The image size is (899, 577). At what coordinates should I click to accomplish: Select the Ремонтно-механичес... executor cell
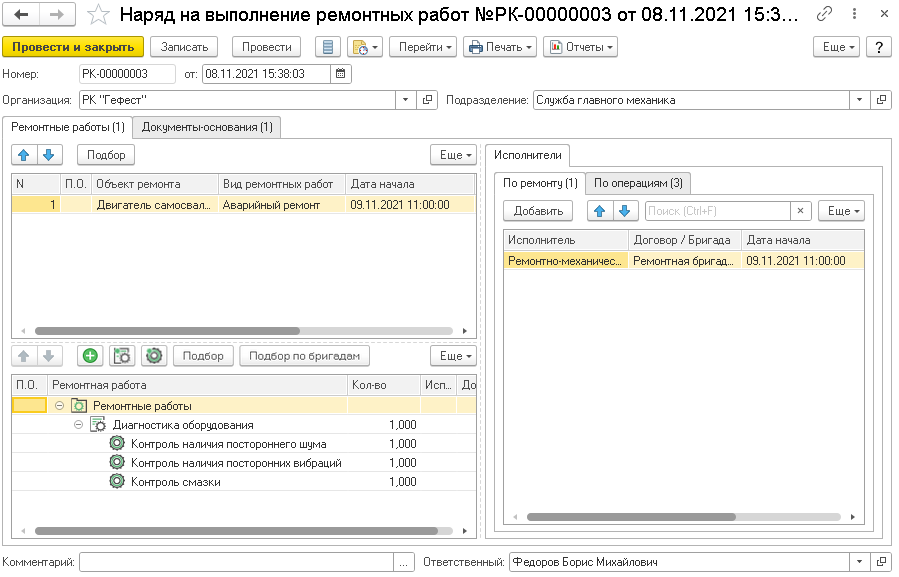click(x=566, y=261)
